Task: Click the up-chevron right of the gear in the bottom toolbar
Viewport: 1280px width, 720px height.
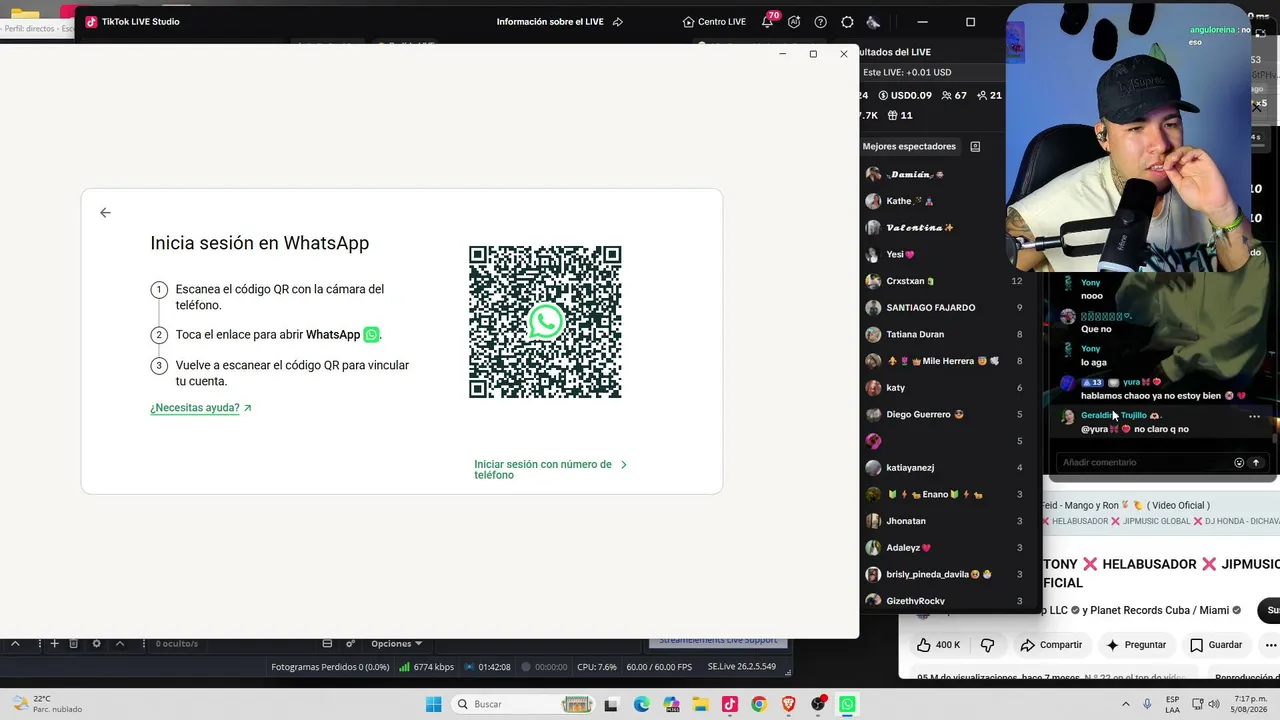Action: 120,644
